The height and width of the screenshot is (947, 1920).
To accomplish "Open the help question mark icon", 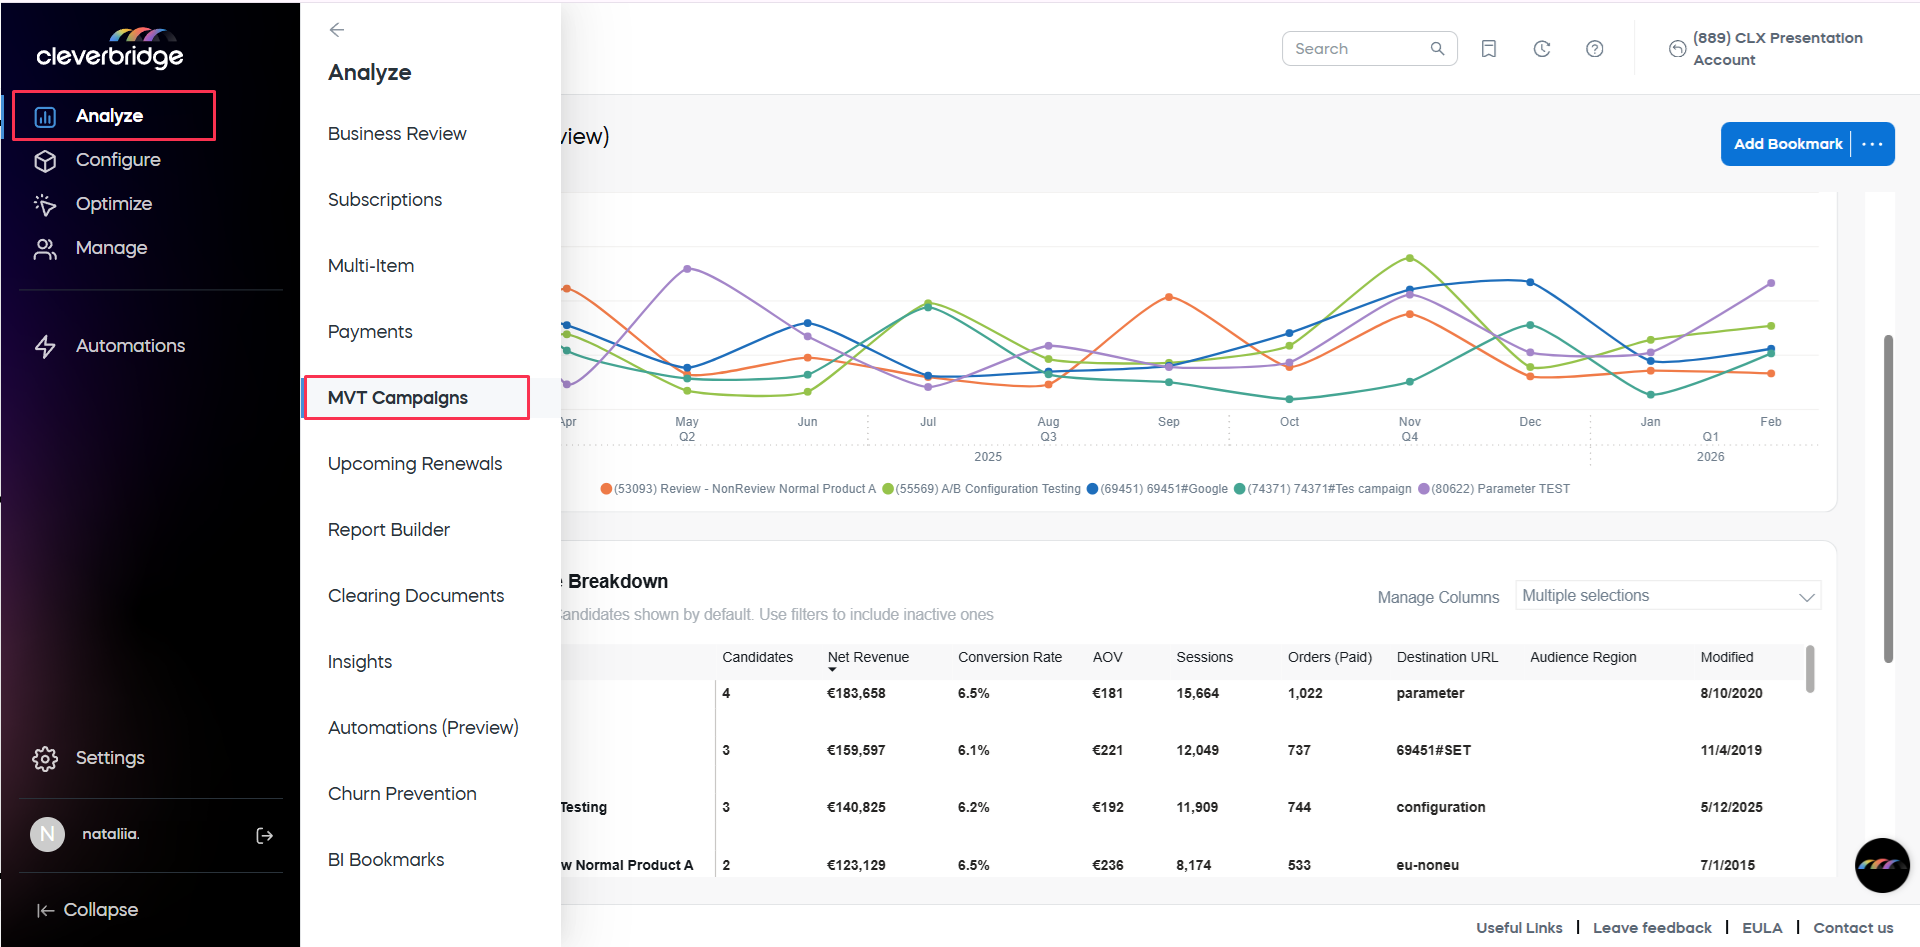I will [x=1595, y=48].
